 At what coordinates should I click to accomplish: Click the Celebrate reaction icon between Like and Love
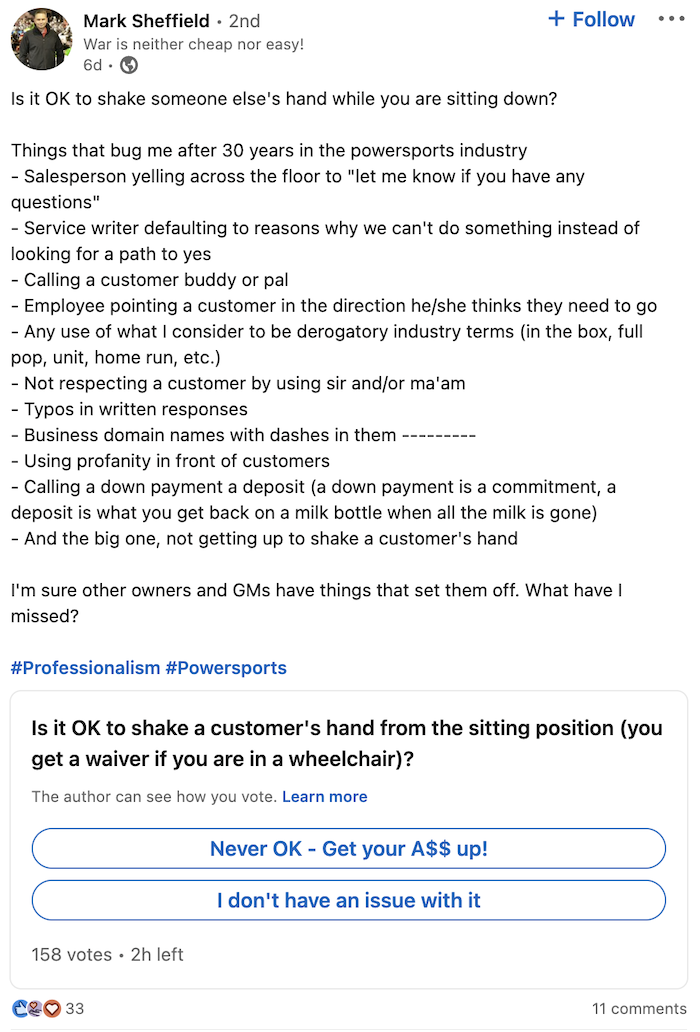pyautogui.click(x=36, y=1008)
